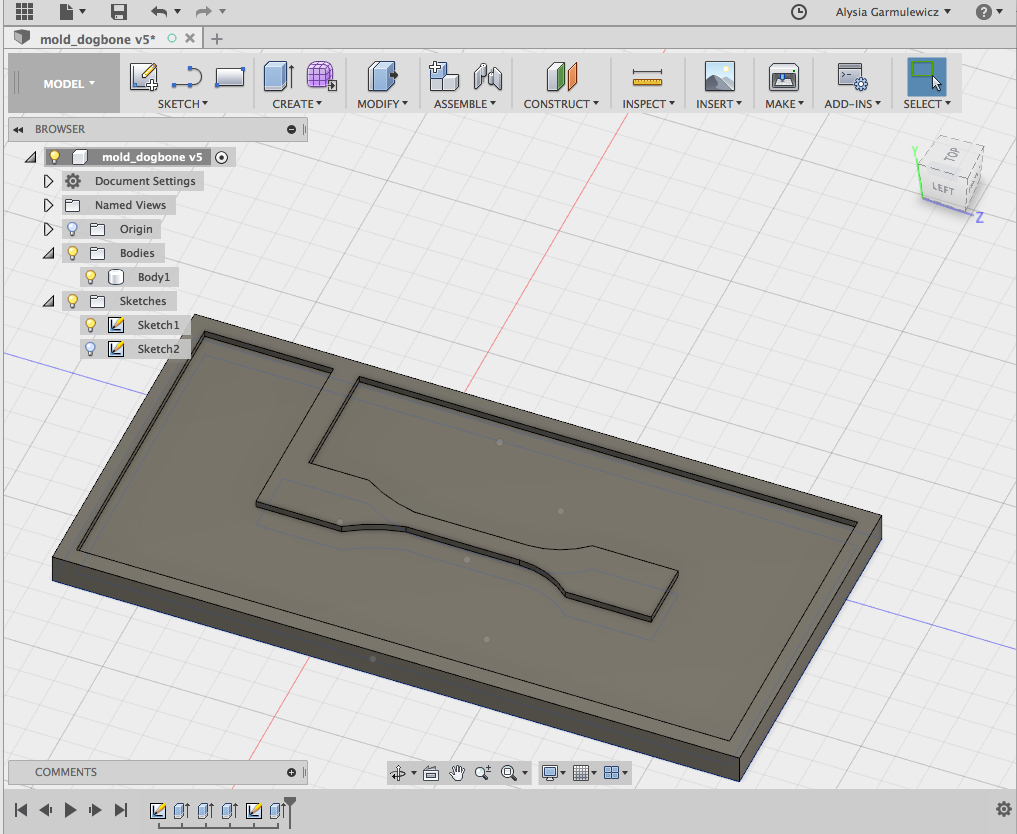The width and height of the screenshot is (1017, 834).
Task: Expand the Named Views node
Action: pos(48,205)
